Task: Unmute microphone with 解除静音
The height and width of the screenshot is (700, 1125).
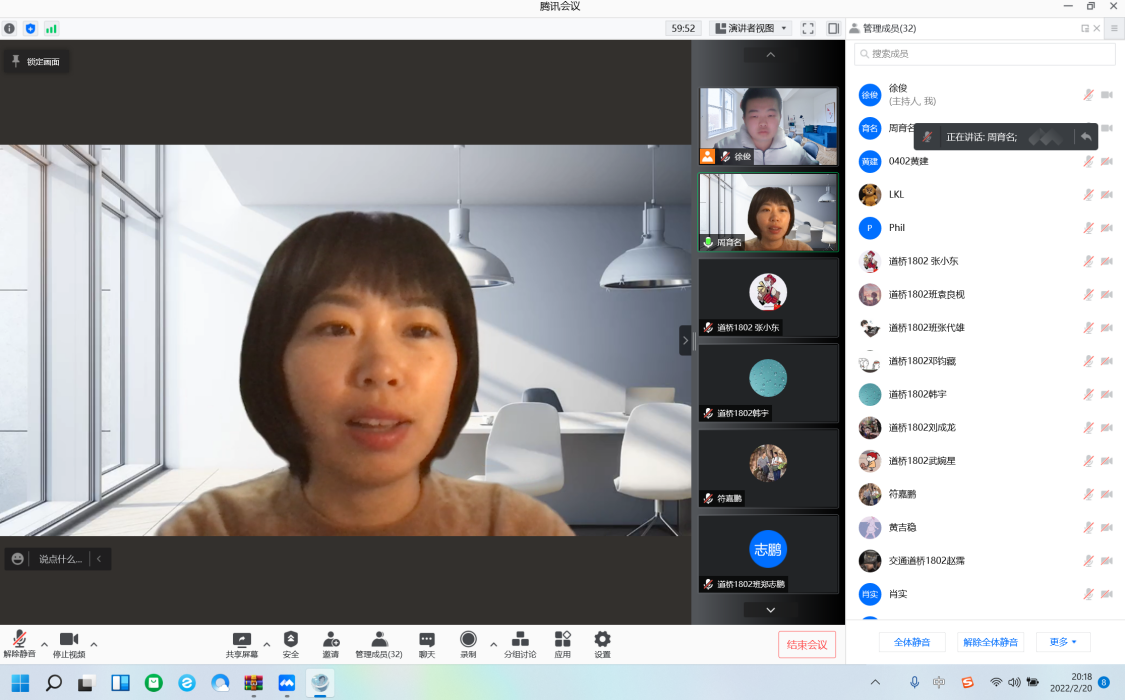Action: pyautogui.click(x=19, y=640)
